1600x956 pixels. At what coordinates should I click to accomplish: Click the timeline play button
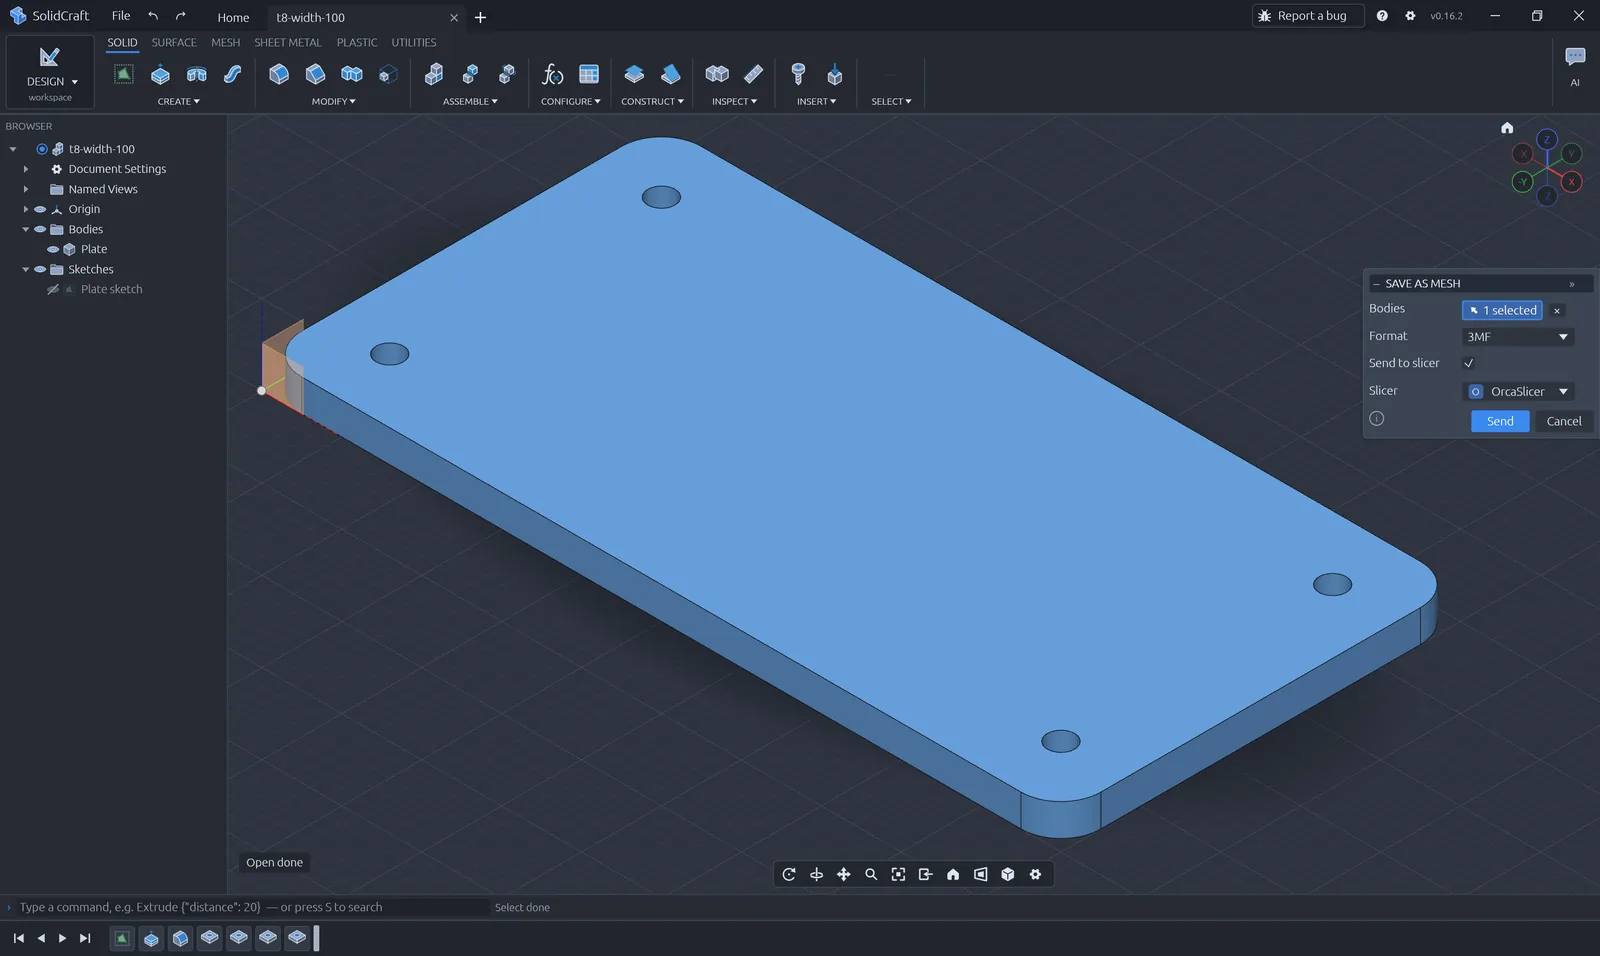pyautogui.click(x=62, y=938)
